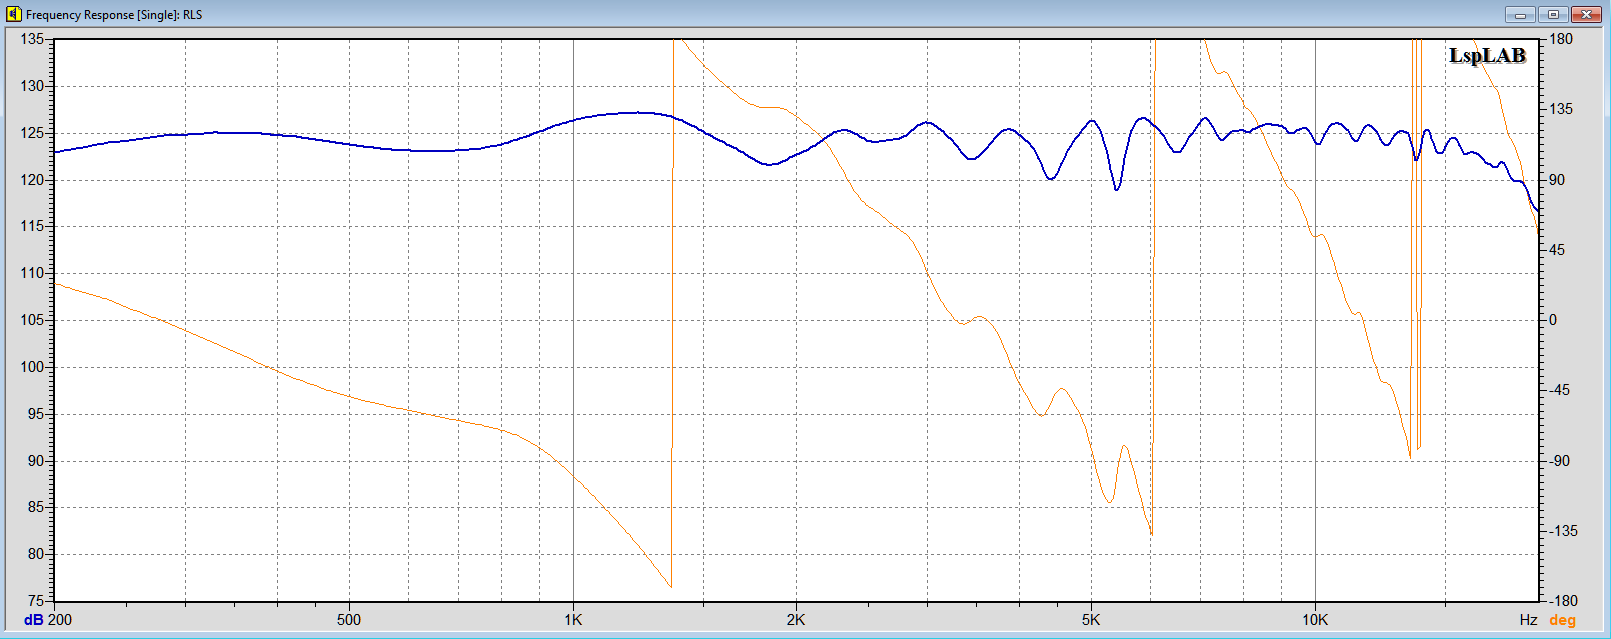Maximize the Frequency Response window
Screen dimensions: 1611x639
click(x=1553, y=14)
